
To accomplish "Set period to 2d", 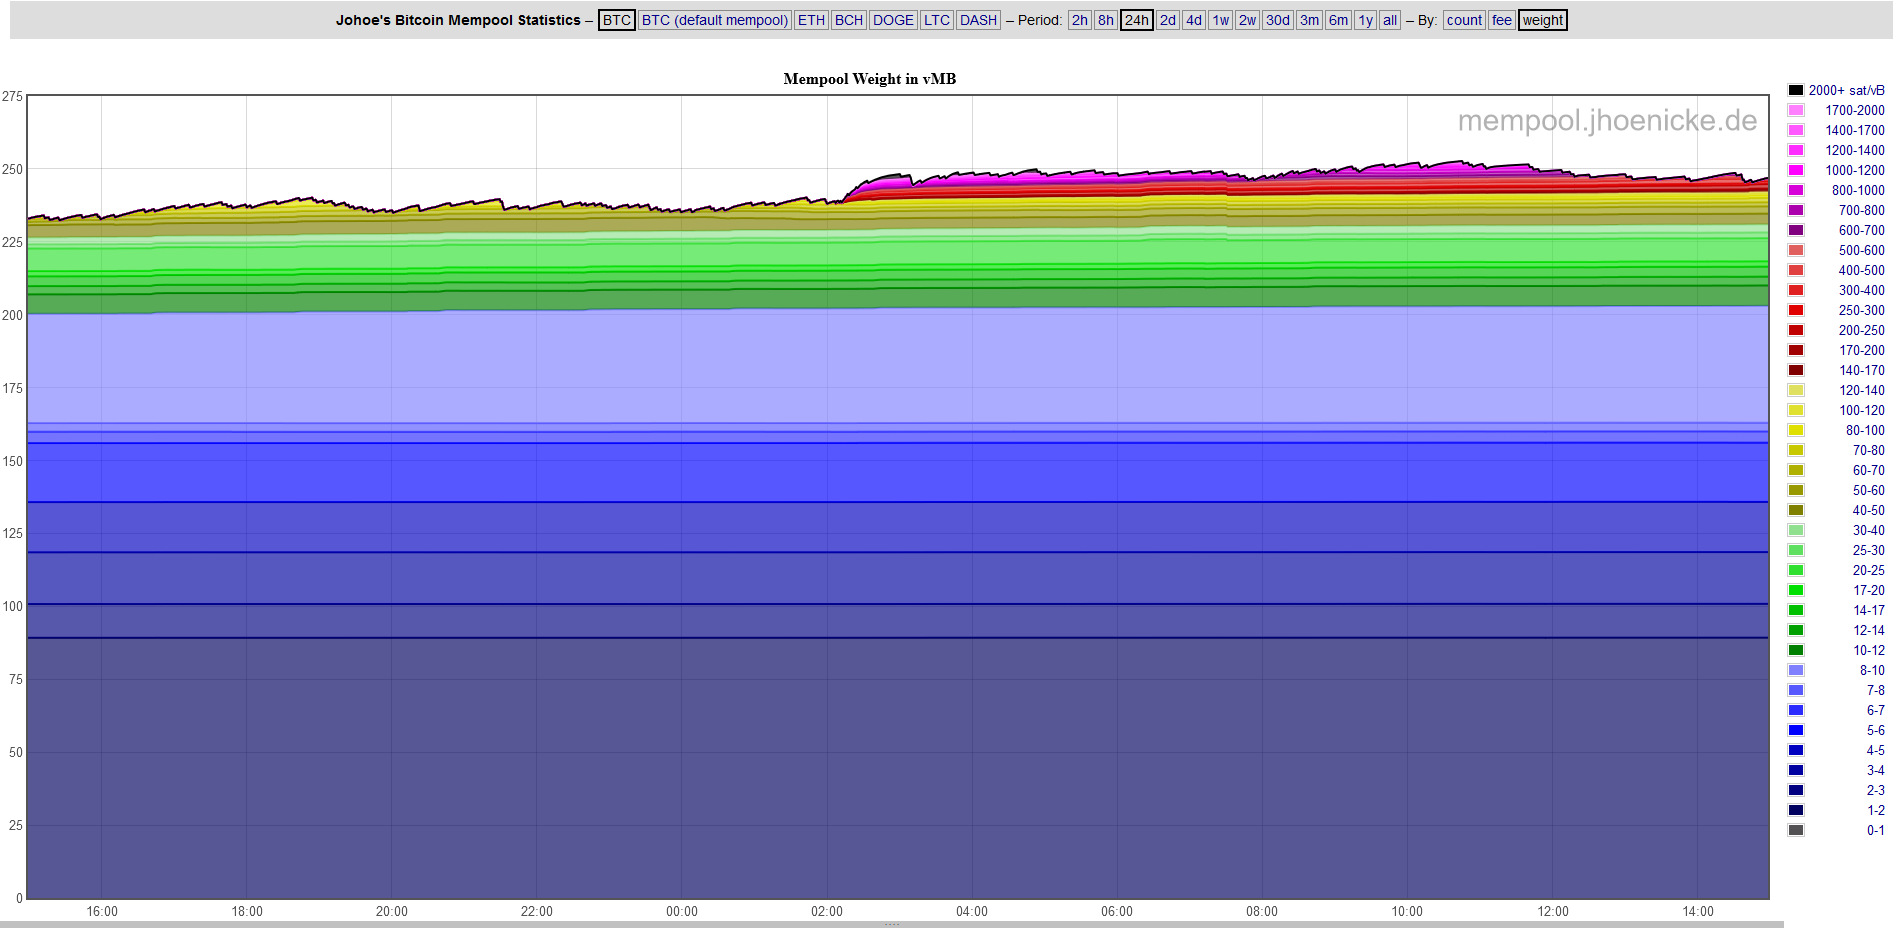I will click(x=1168, y=20).
